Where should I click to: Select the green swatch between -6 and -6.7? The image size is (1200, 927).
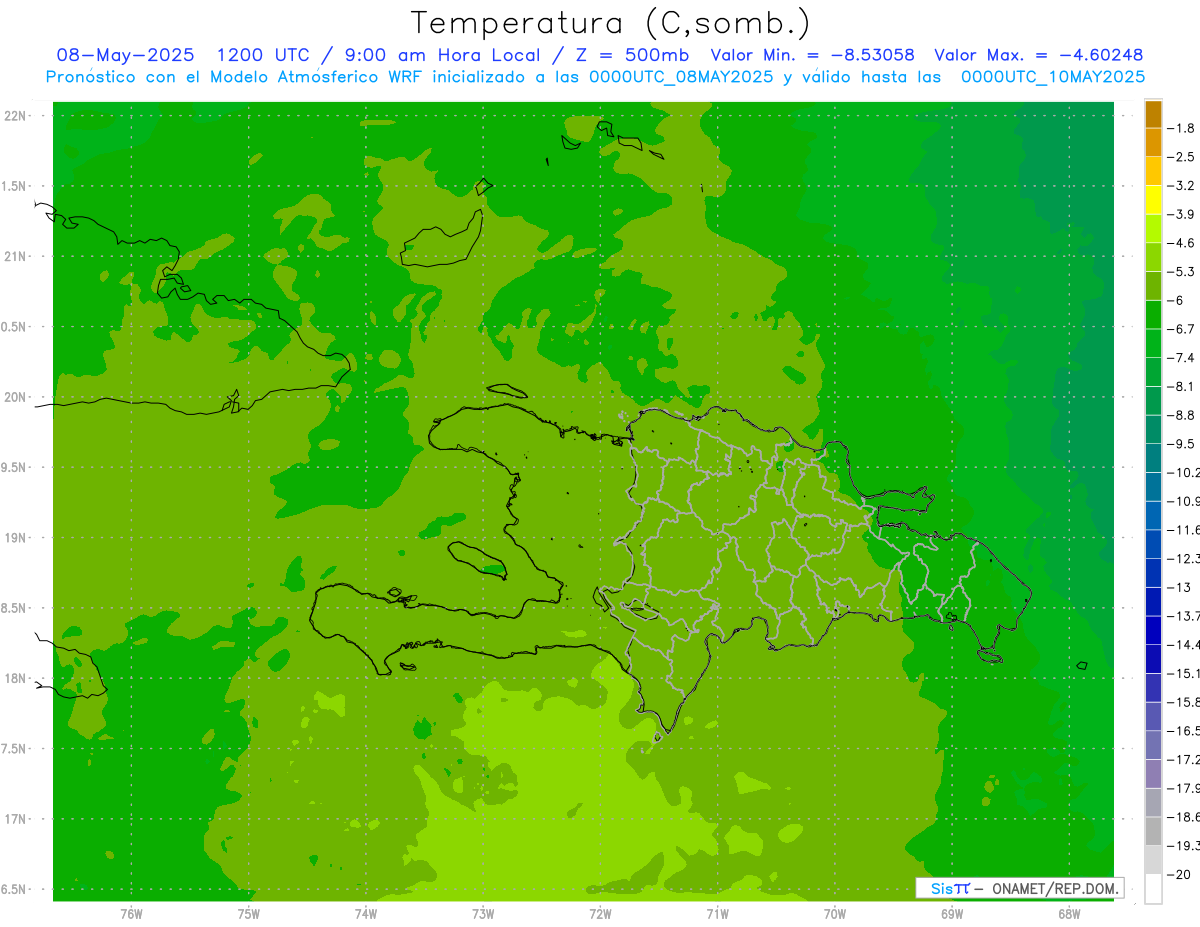click(1153, 315)
